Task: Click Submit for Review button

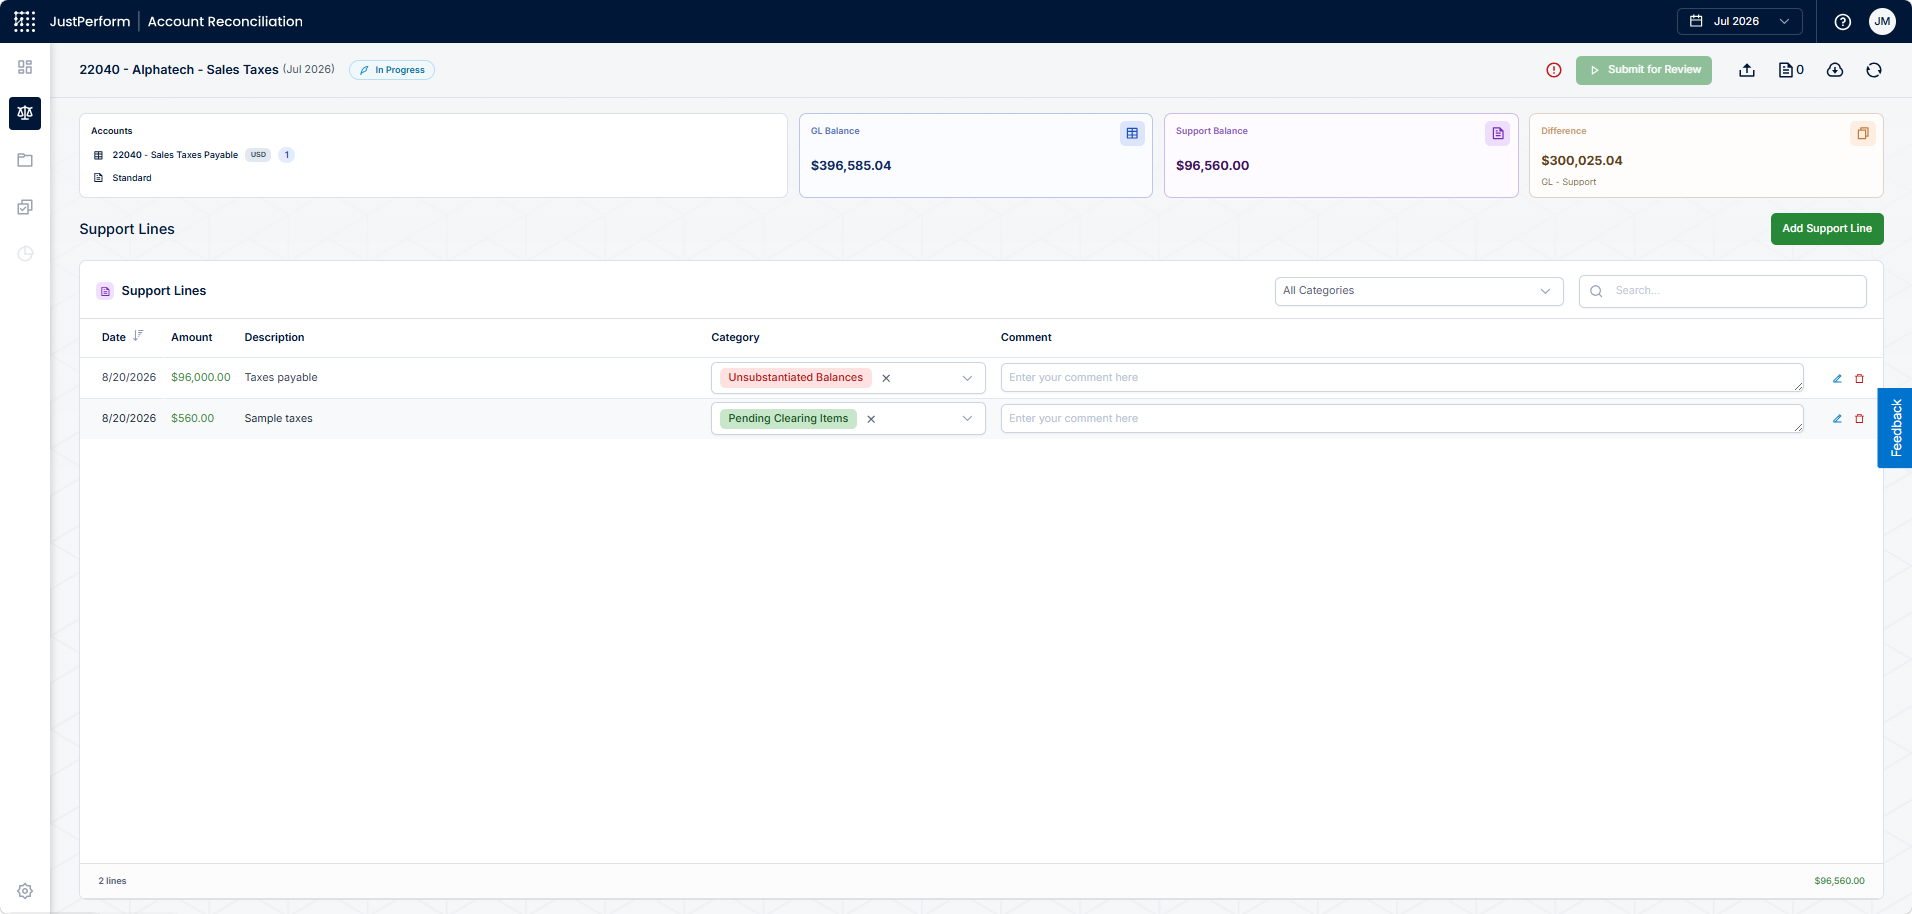Action: point(1644,70)
